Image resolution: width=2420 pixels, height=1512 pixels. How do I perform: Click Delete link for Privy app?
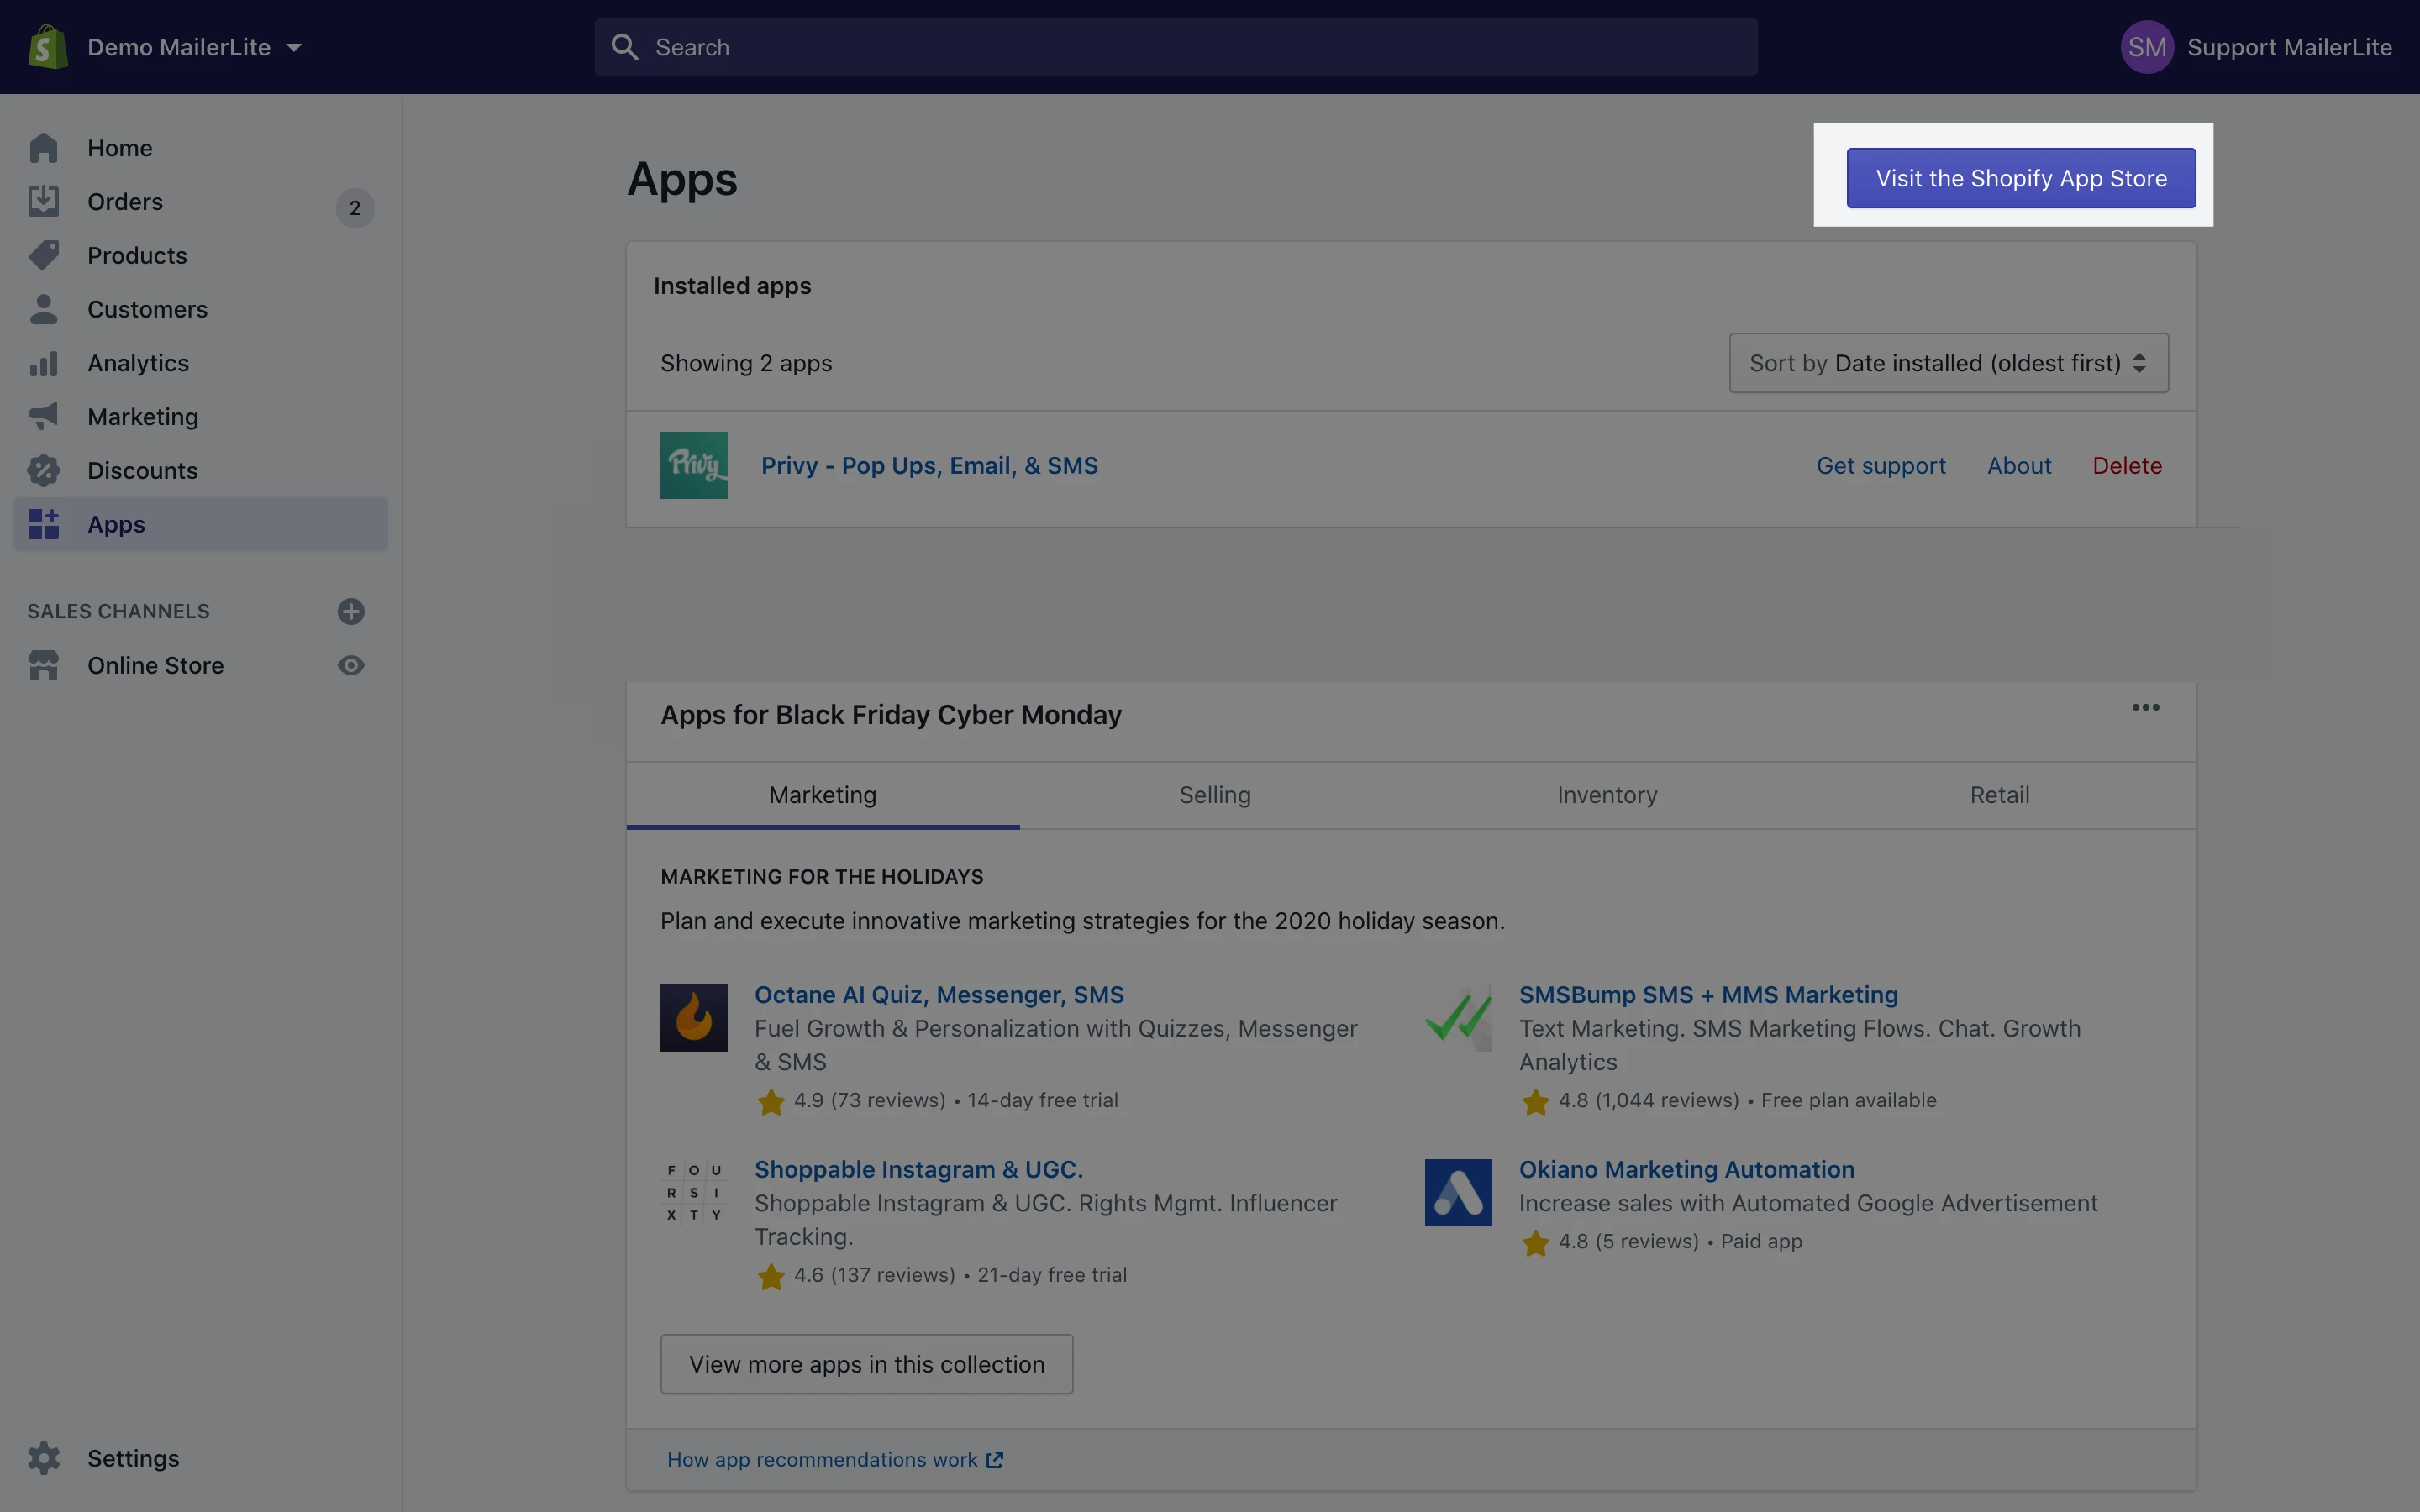point(2126,466)
